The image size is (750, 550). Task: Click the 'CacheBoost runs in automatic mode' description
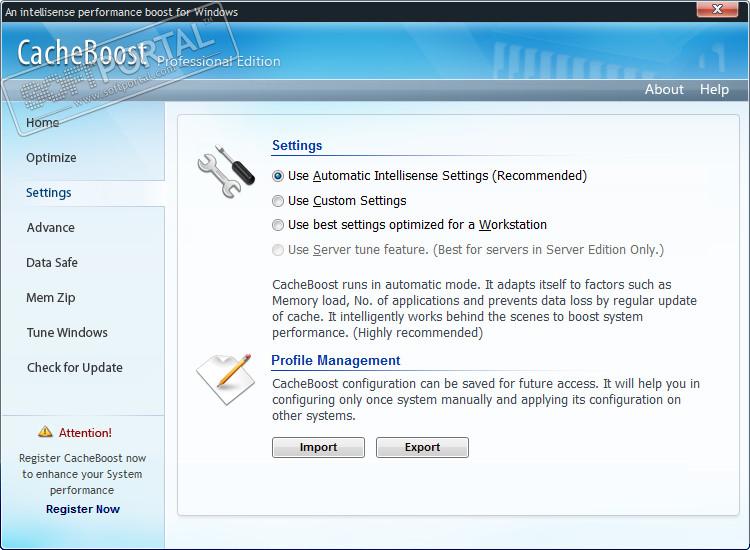[x=484, y=308]
